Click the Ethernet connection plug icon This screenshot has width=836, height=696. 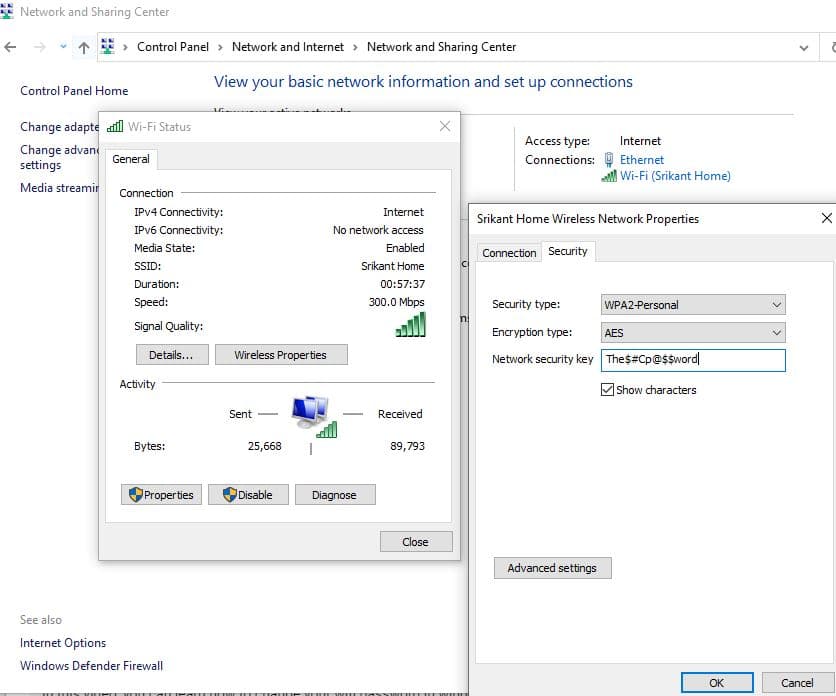click(609, 160)
